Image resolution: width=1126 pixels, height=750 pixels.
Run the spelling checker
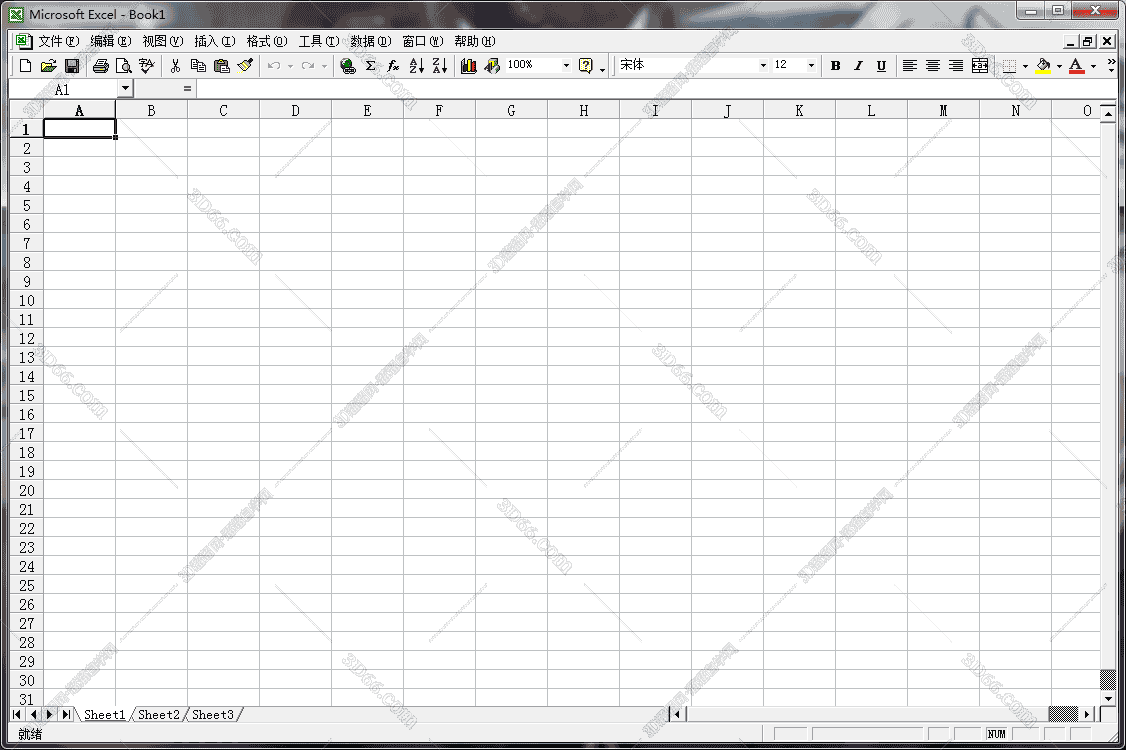pos(146,65)
